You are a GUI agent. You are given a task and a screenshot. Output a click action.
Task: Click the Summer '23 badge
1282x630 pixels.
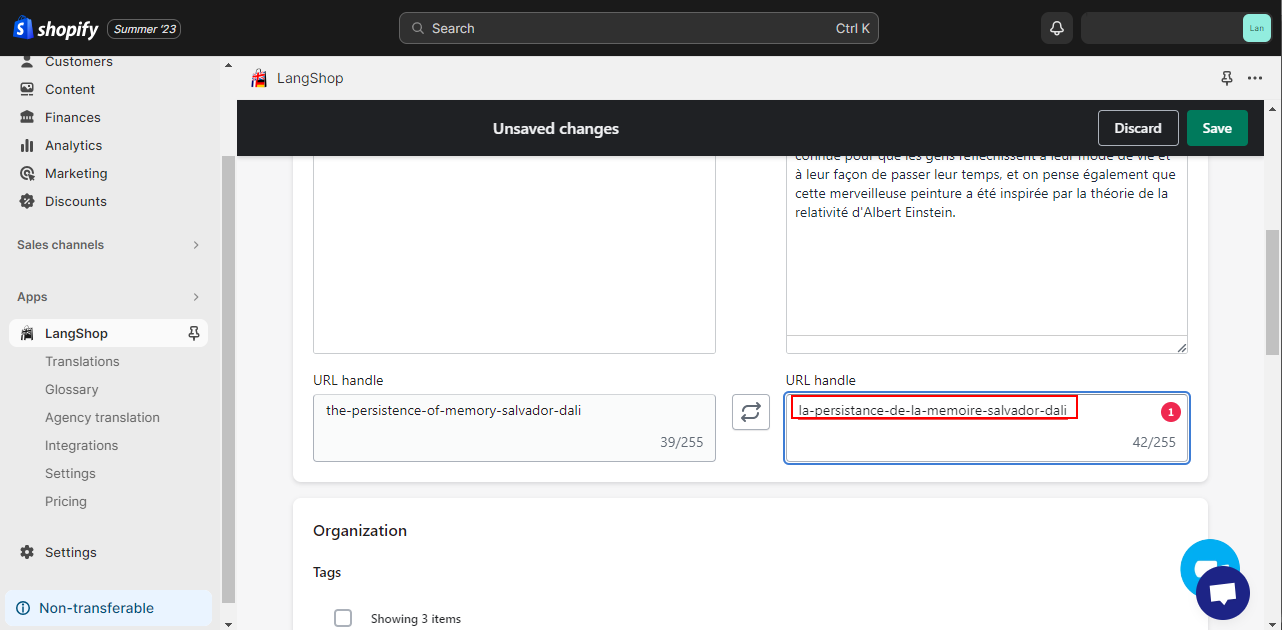pyautogui.click(x=144, y=29)
